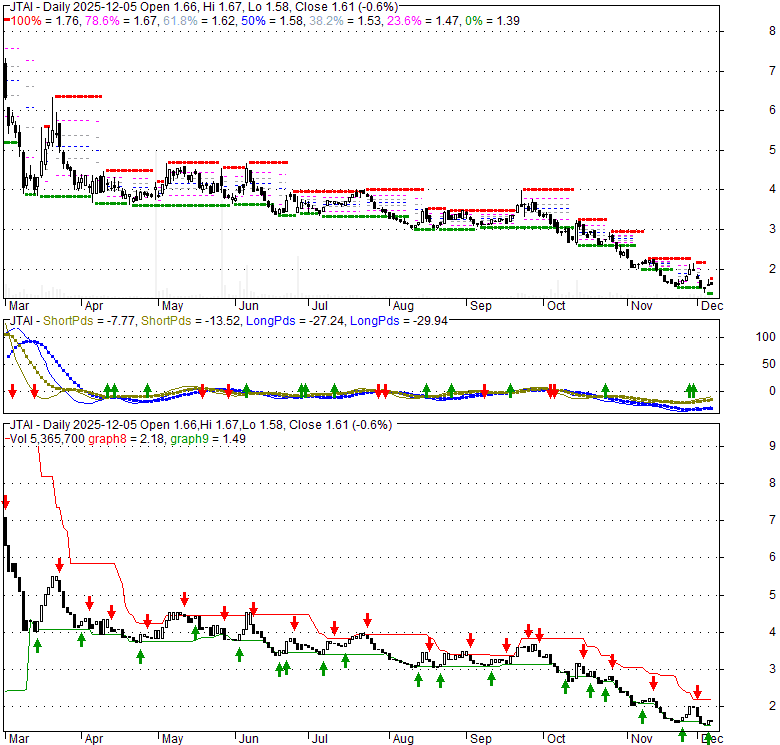Click the '0' tick on the oscillator axis
780x745 pixels.
772,391
